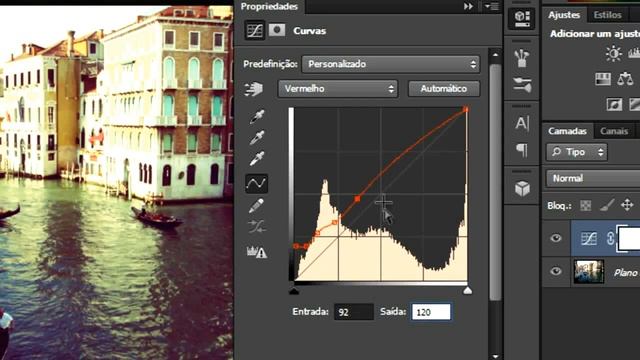Click the histogram clipping warning icon
The image size is (640, 360).
[x=256, y=252]
